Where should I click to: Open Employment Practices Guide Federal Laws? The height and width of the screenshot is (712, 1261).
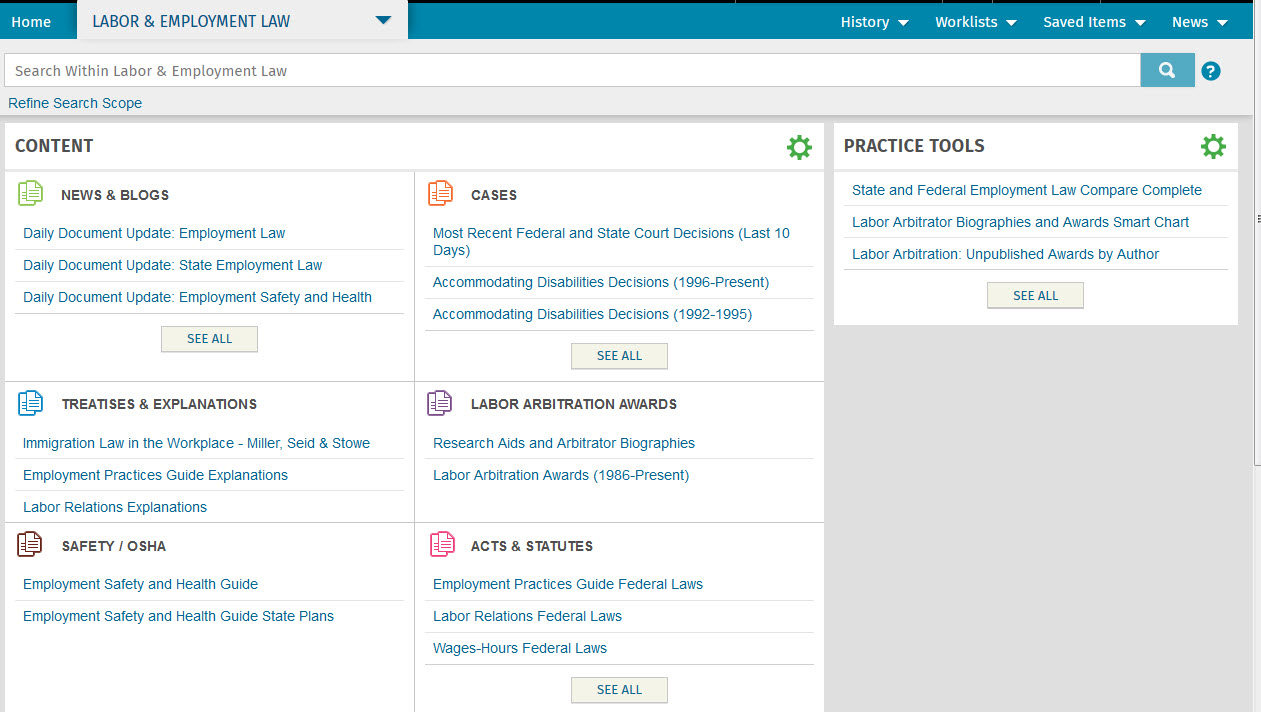[568, 584]
